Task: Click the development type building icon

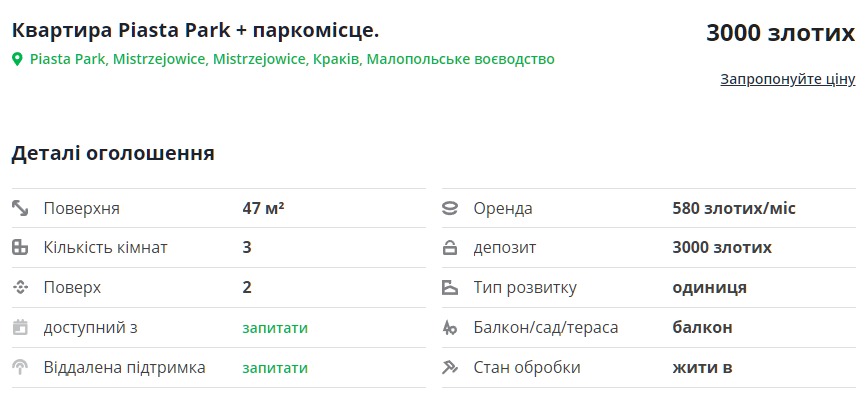Action: pyautogui.click(x=450, y=288)
